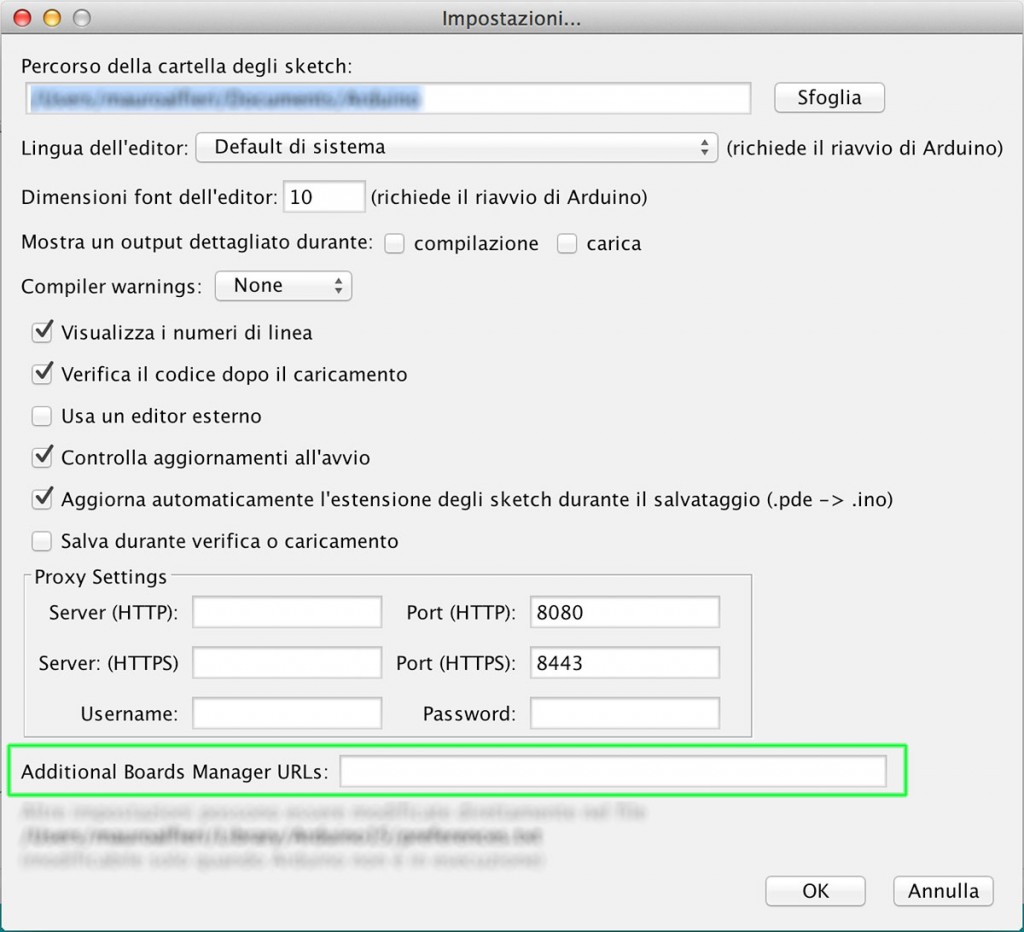Toggle Verifica il codice dopo il caricamento

[42, 374]
